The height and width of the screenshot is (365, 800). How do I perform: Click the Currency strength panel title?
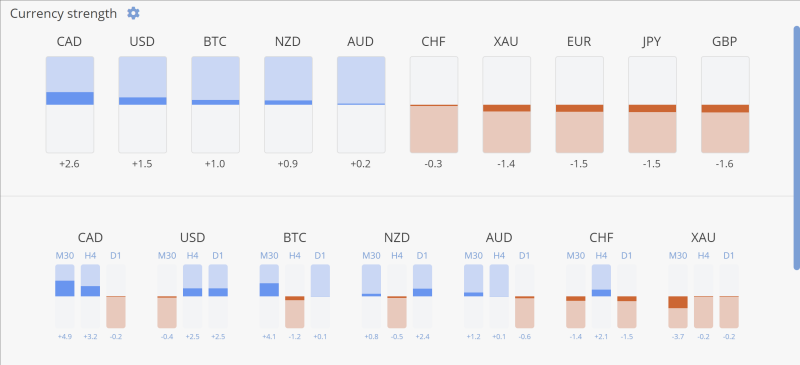[x=63, y=14]
